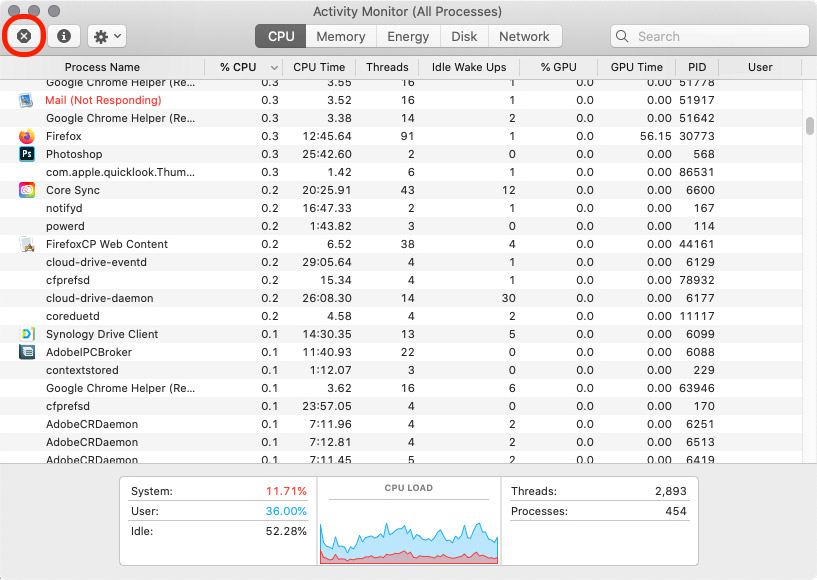The width and height of the screenshot is (817, 580).
Task: Sort by Idle Wake Ups column
Action: tap(469, 67)
